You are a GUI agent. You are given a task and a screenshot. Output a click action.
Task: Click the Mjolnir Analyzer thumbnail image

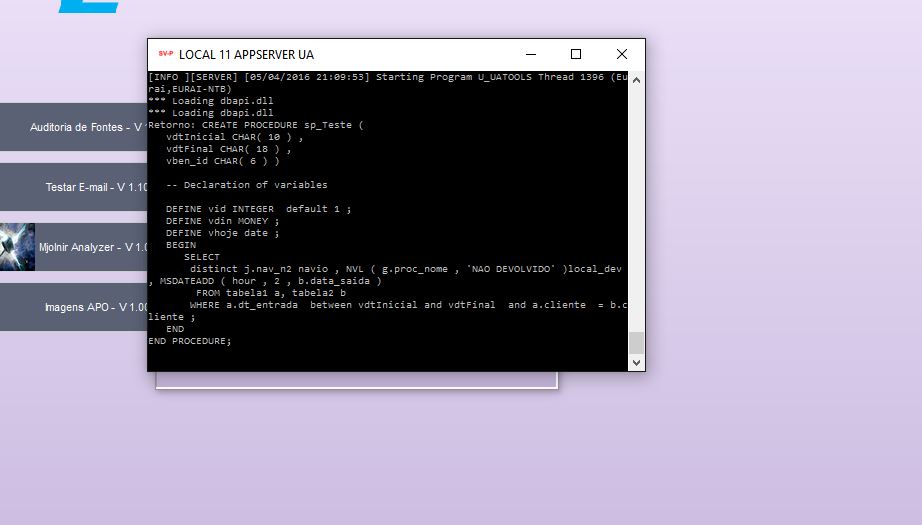(x=18, y=247)
